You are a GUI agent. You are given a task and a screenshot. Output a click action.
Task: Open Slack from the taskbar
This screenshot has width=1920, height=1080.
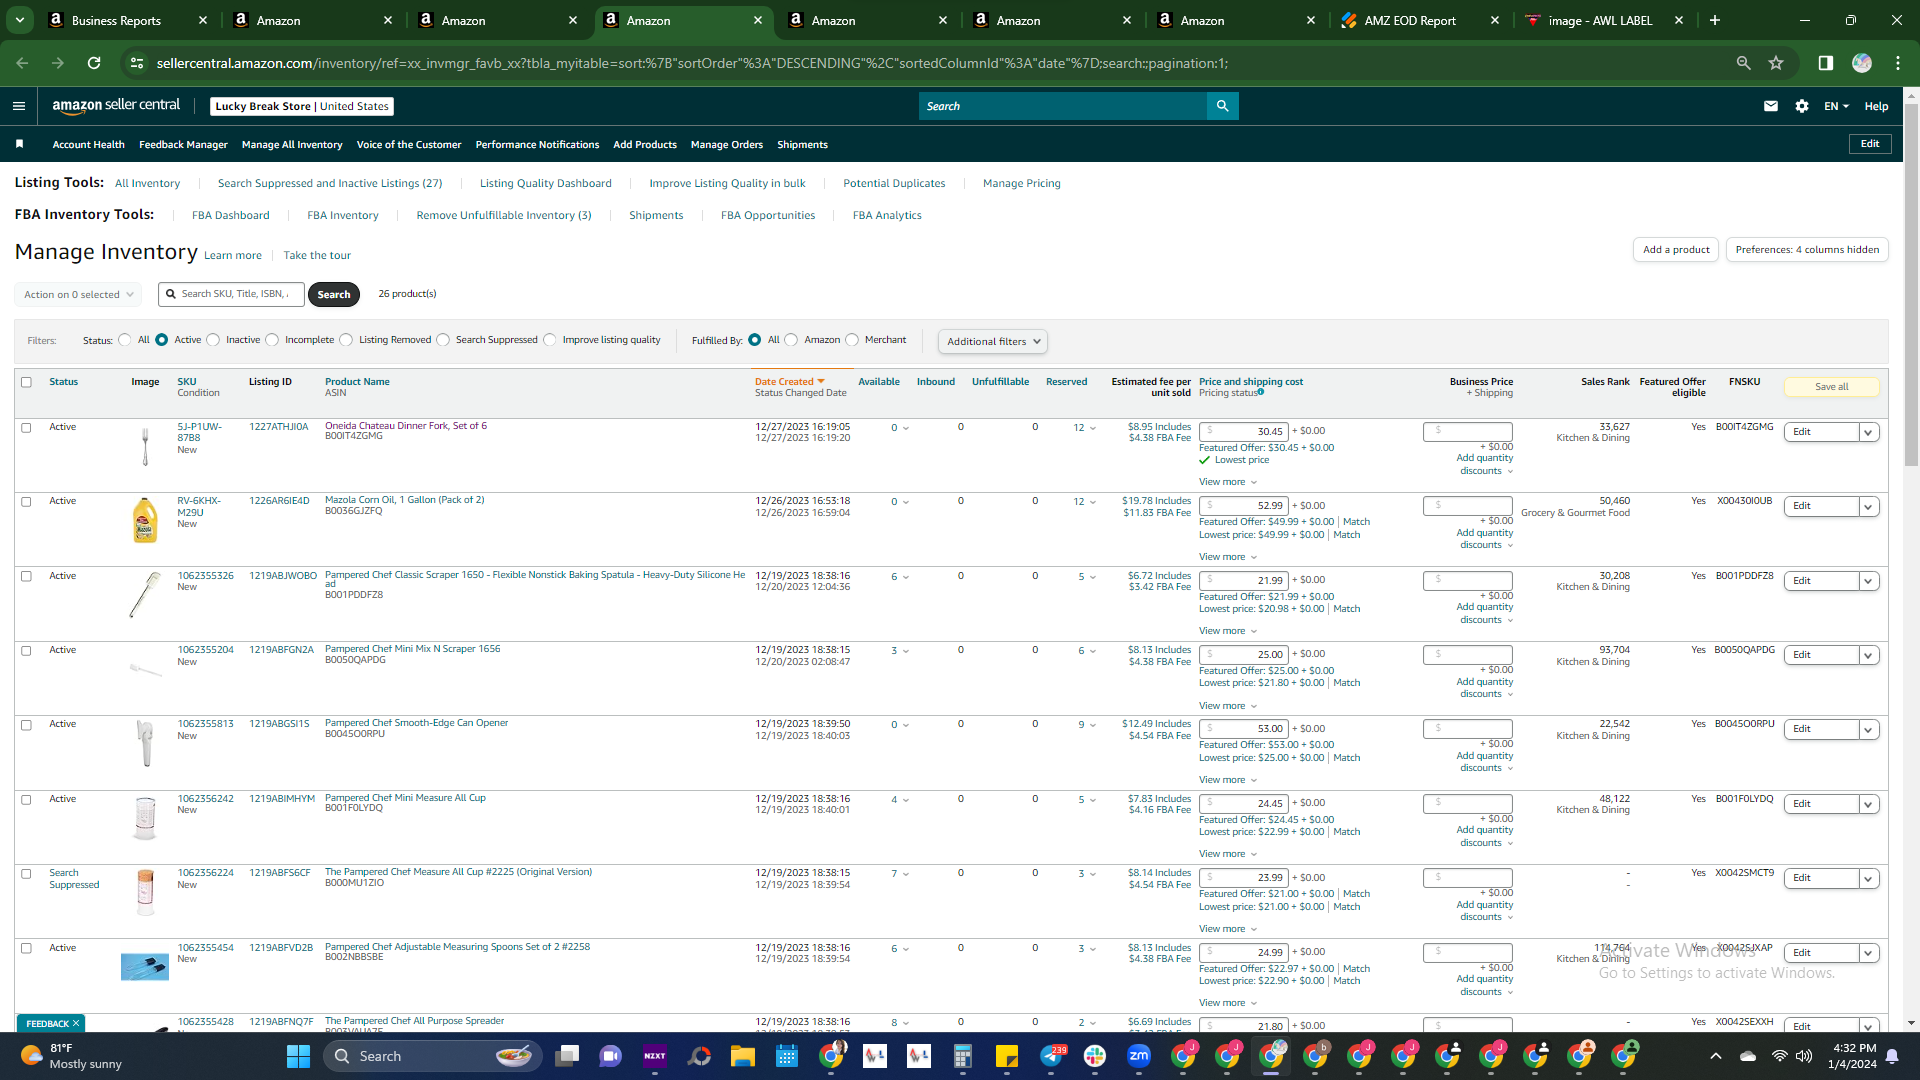(x=1094, y=1056)
